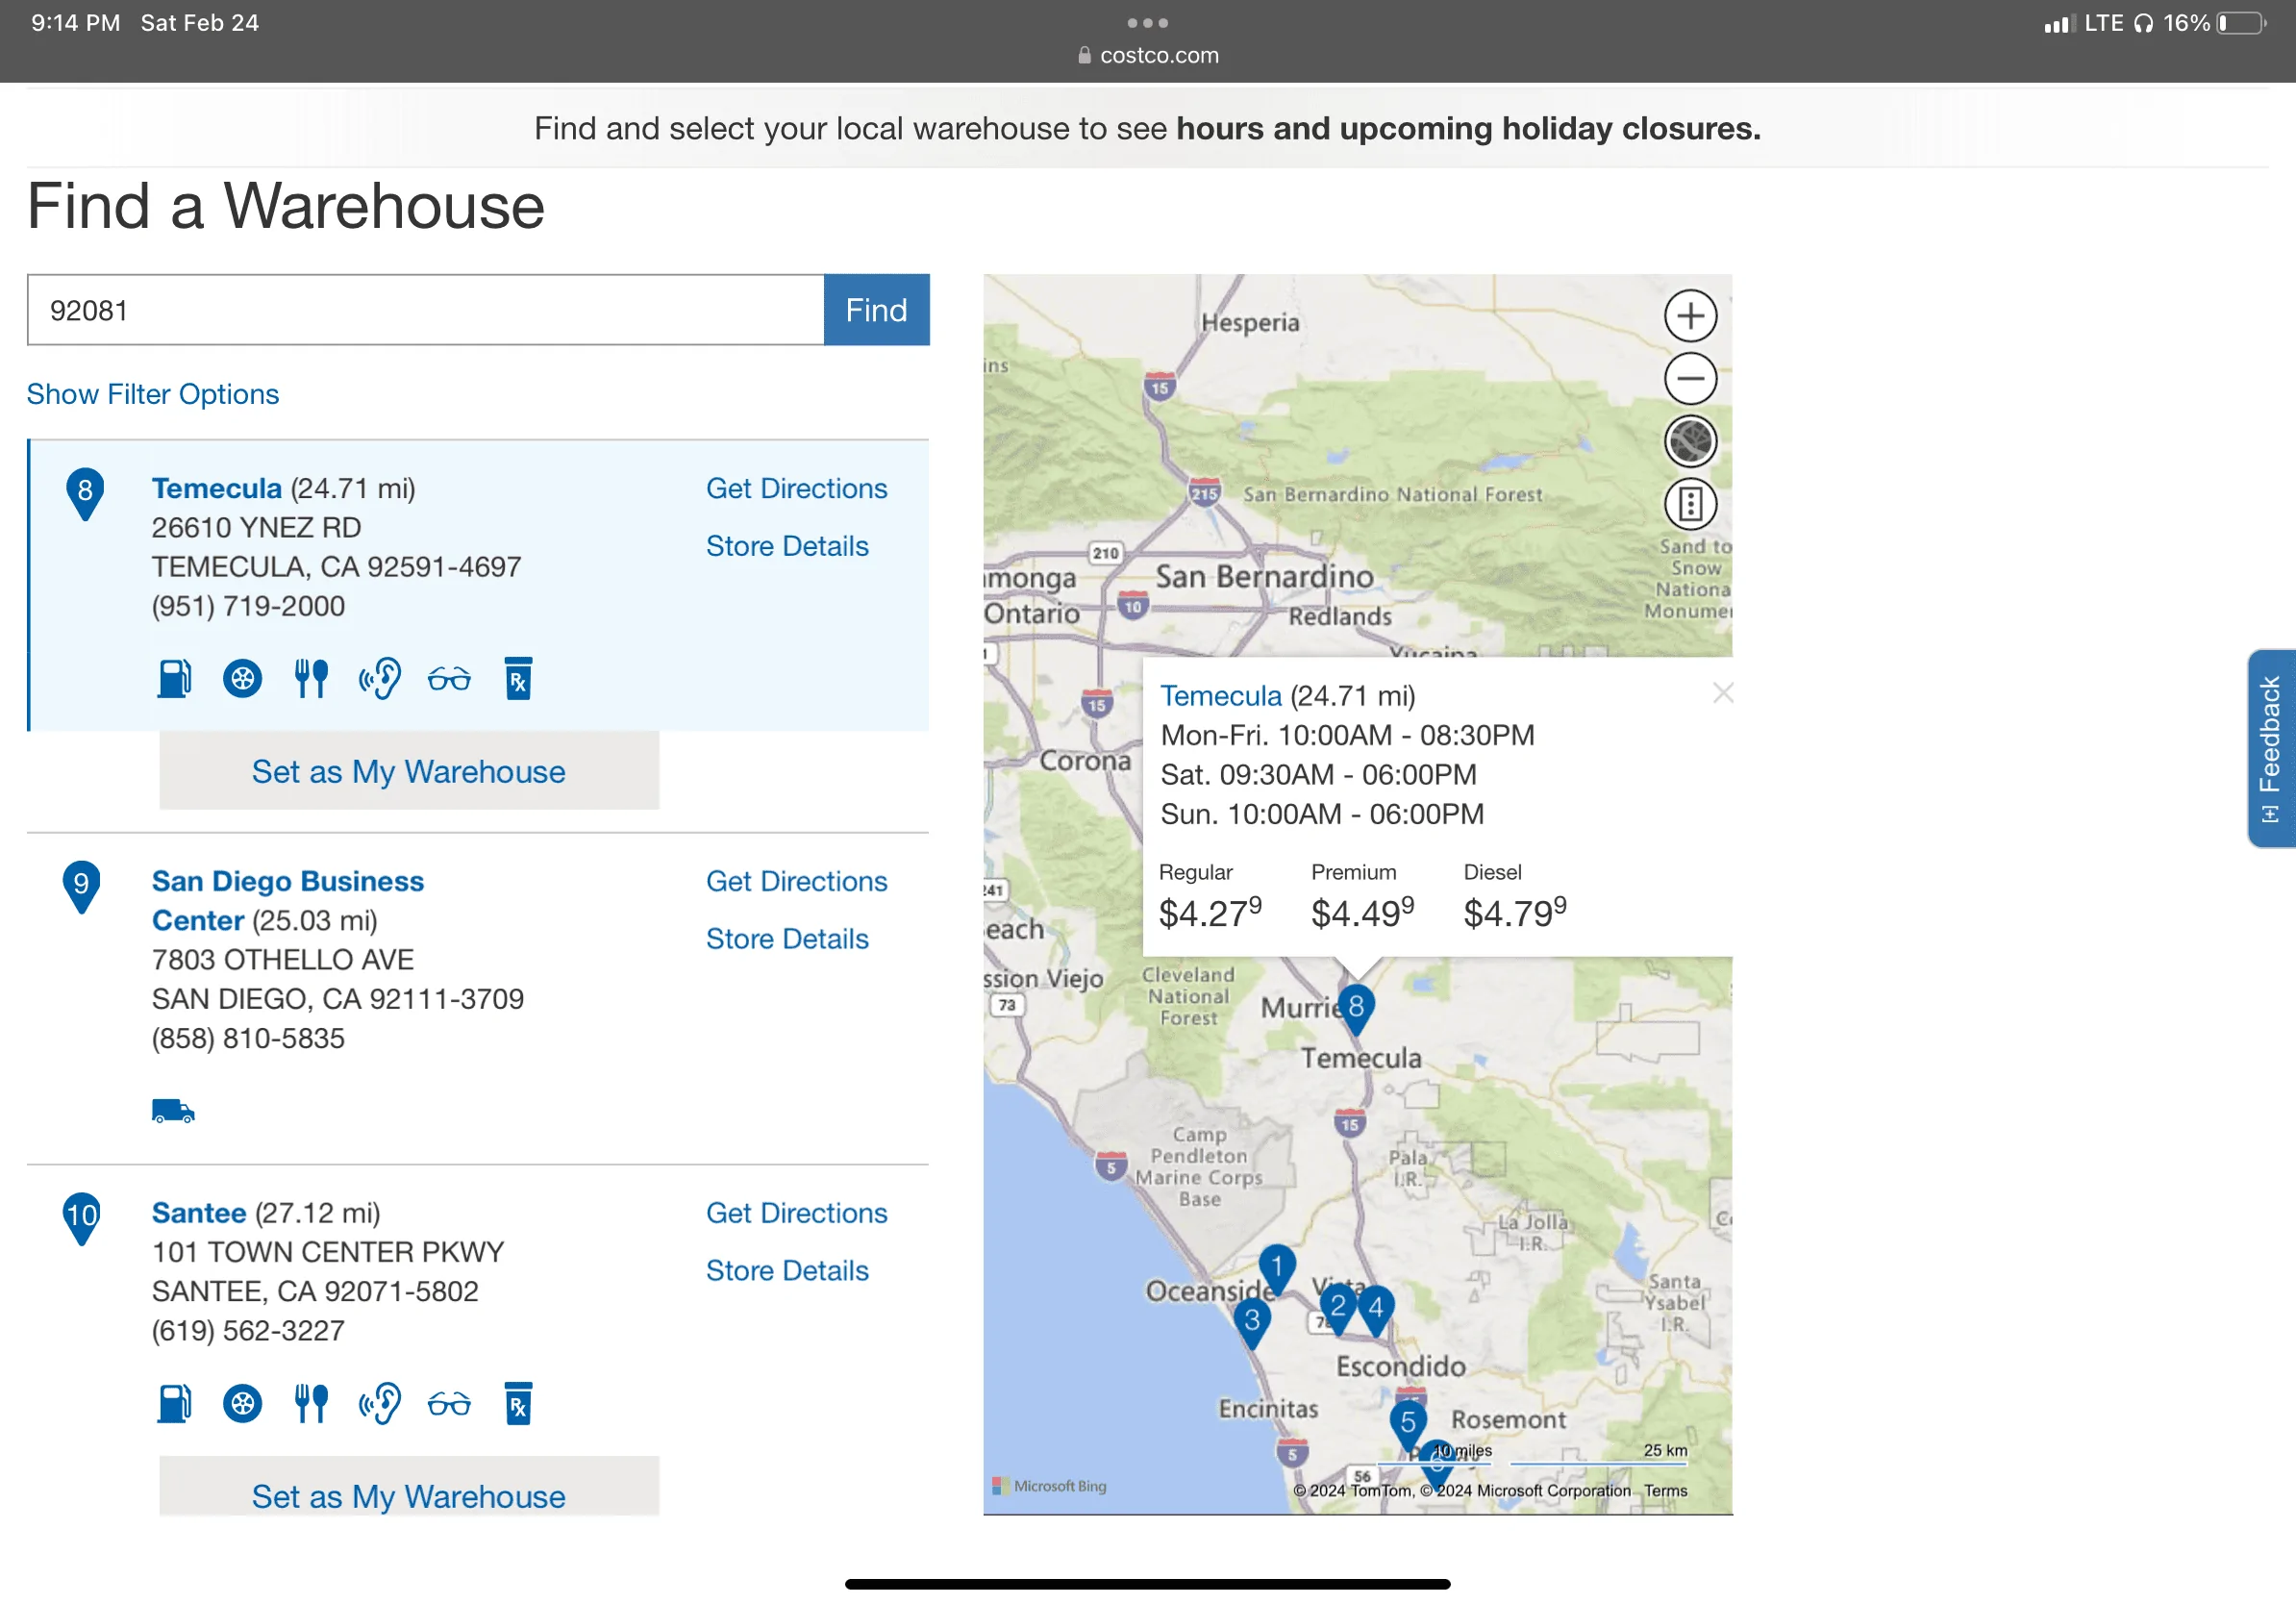Image resolution: width=2296 pixels, height=1604 pixels.
Task: Click the tire center icon under Temecula
Action: click(242, 679)
